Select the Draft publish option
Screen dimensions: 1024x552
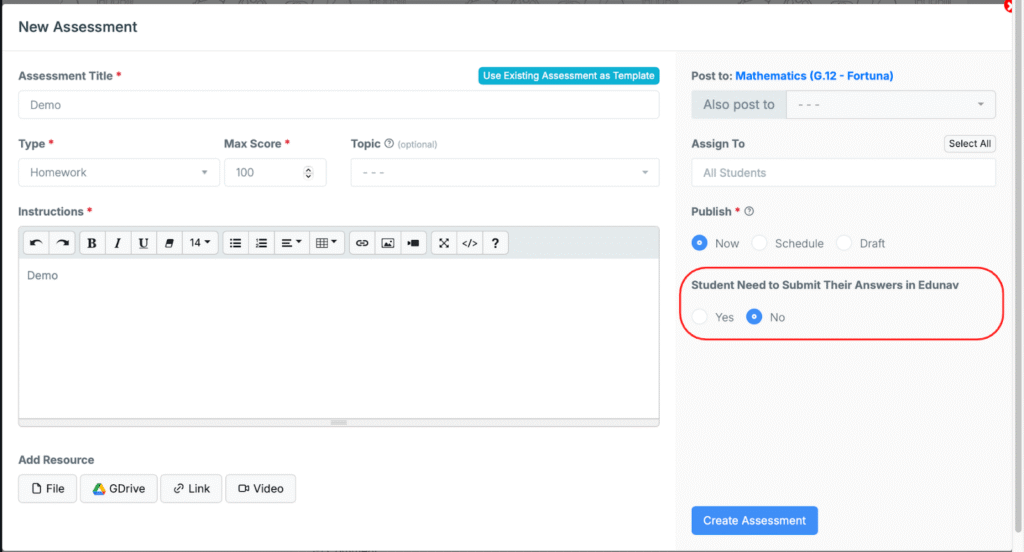tap(844, 243)
